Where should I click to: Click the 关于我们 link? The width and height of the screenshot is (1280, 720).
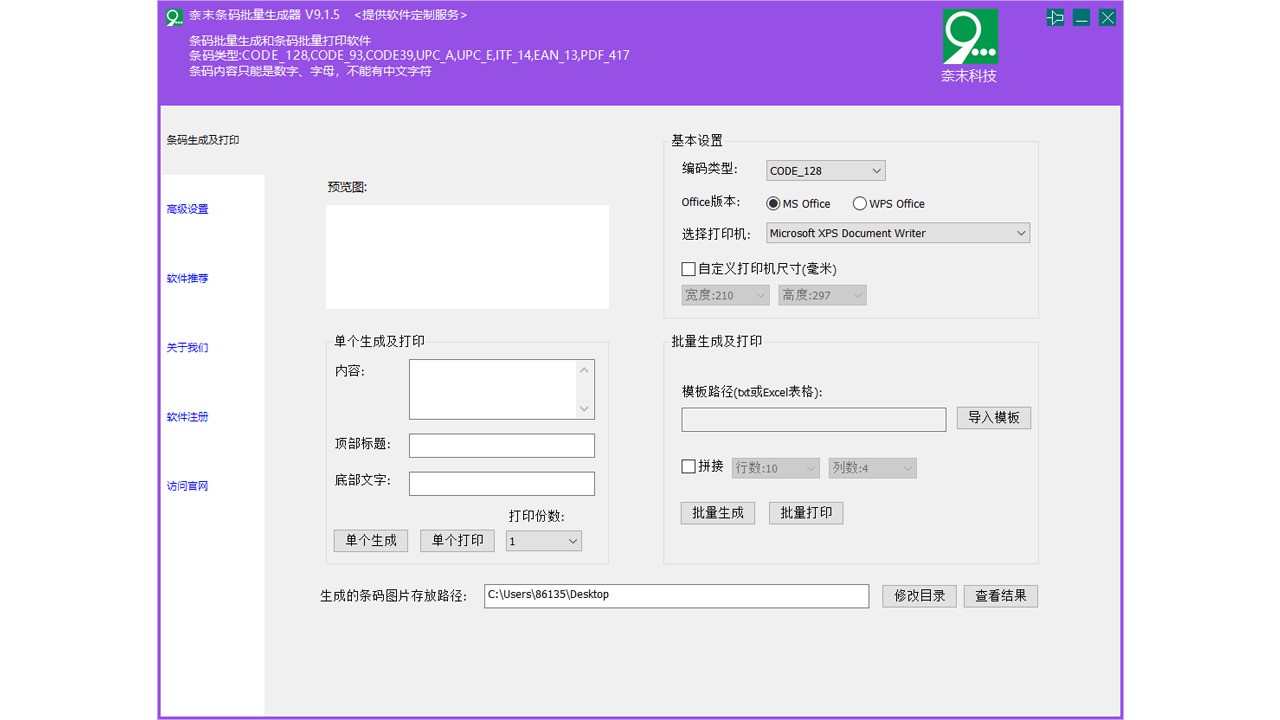click(x=187, y=347)
